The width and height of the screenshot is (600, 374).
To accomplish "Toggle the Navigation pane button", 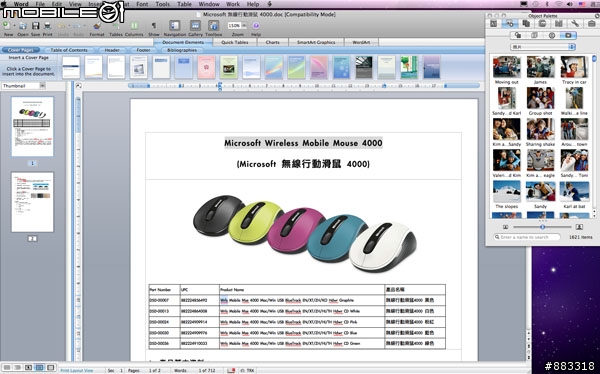I will click(x=174, y=26).
